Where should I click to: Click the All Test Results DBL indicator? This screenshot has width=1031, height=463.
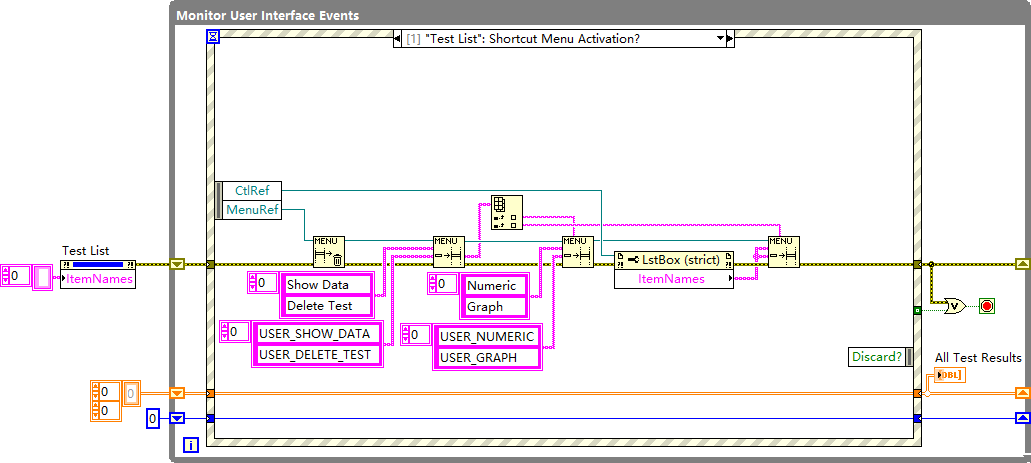click(x=950, y=375)
